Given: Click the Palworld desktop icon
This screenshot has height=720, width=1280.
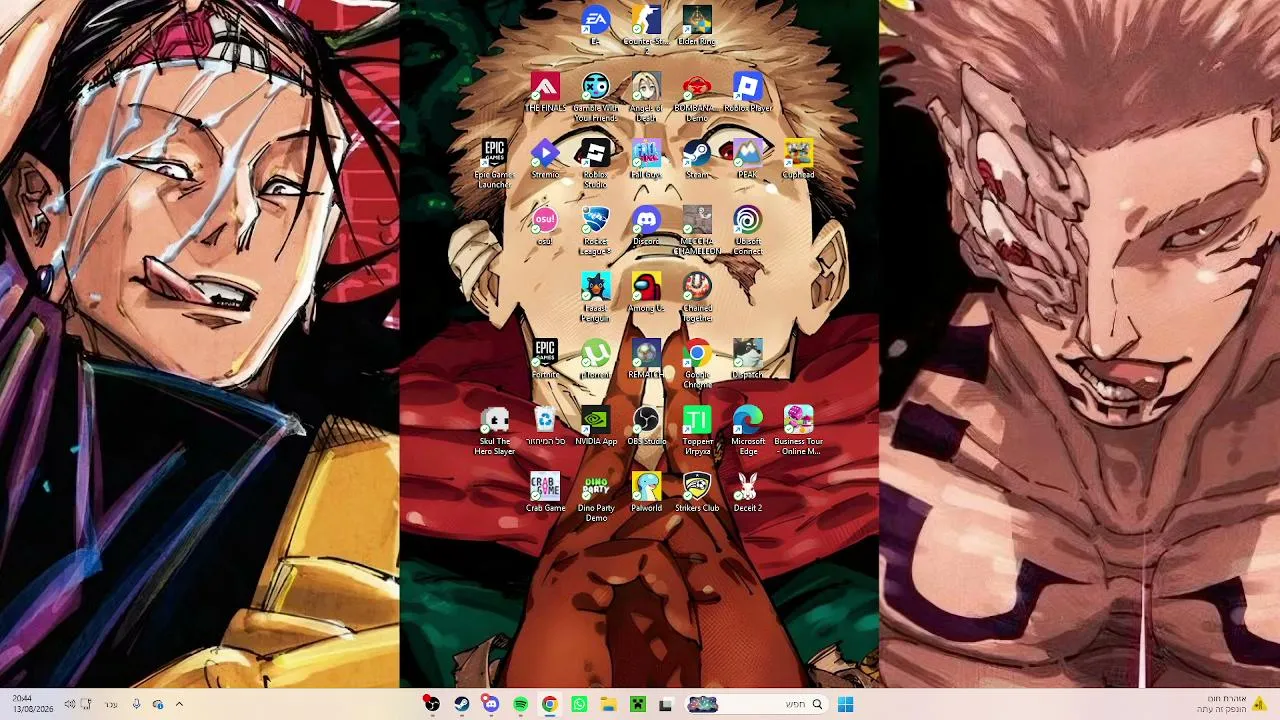Looking at the screenshot, I should click(646, 493).
